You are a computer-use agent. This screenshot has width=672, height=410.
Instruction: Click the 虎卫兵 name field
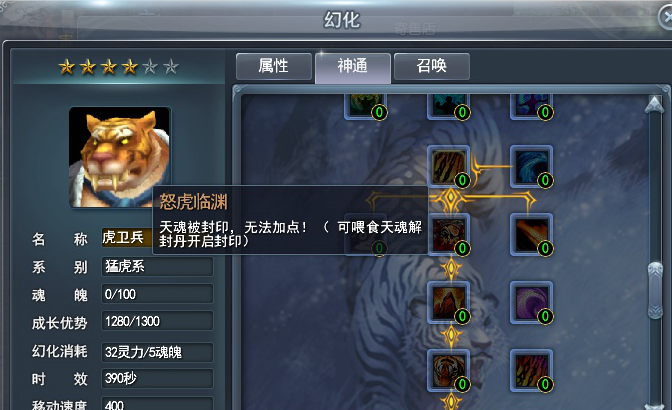127,238
